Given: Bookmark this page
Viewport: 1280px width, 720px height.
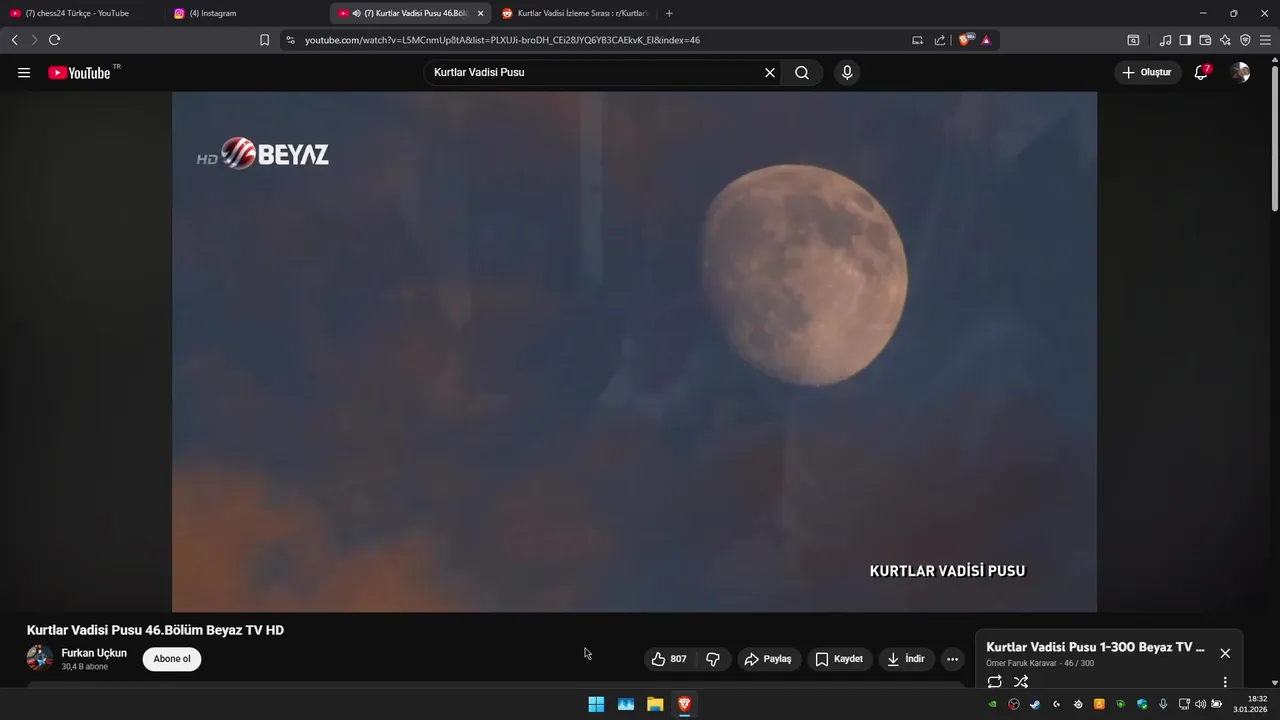Looking at the screenshot, I should tap(264, 40).
